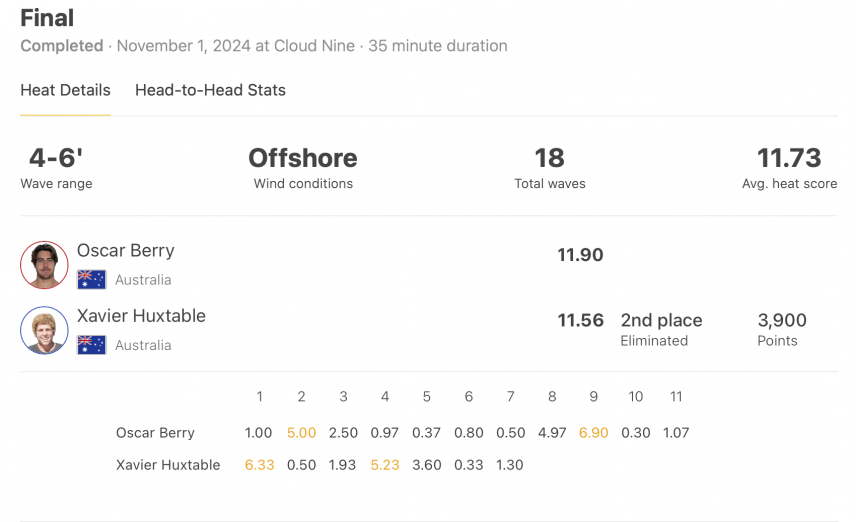Click the 18 Total waves stat
This screenshot has height=522, width=856.
tap(550, 168)
